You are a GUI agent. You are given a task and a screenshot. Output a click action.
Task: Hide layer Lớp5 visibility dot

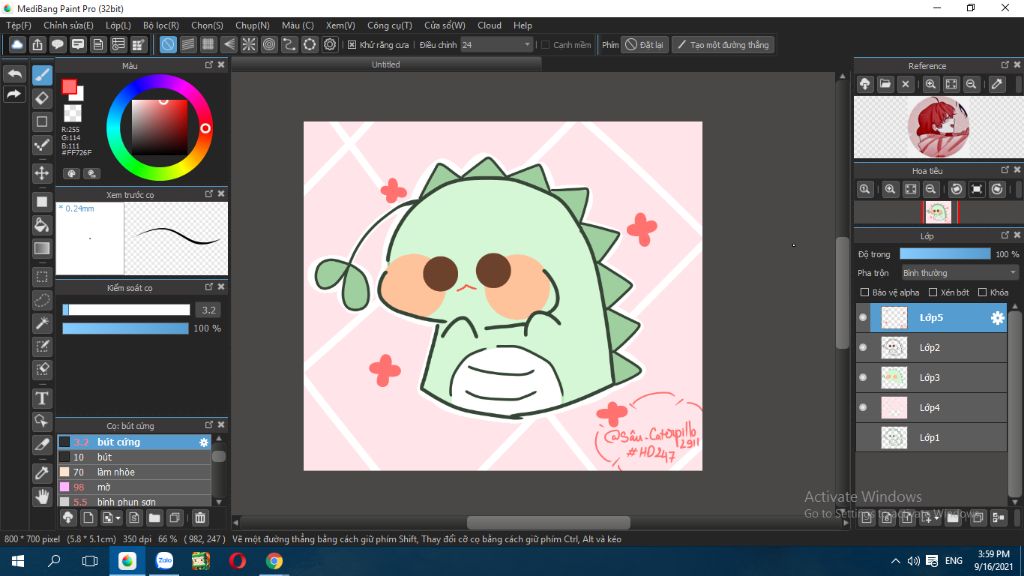pyautogui.click(x=863, y=317)
